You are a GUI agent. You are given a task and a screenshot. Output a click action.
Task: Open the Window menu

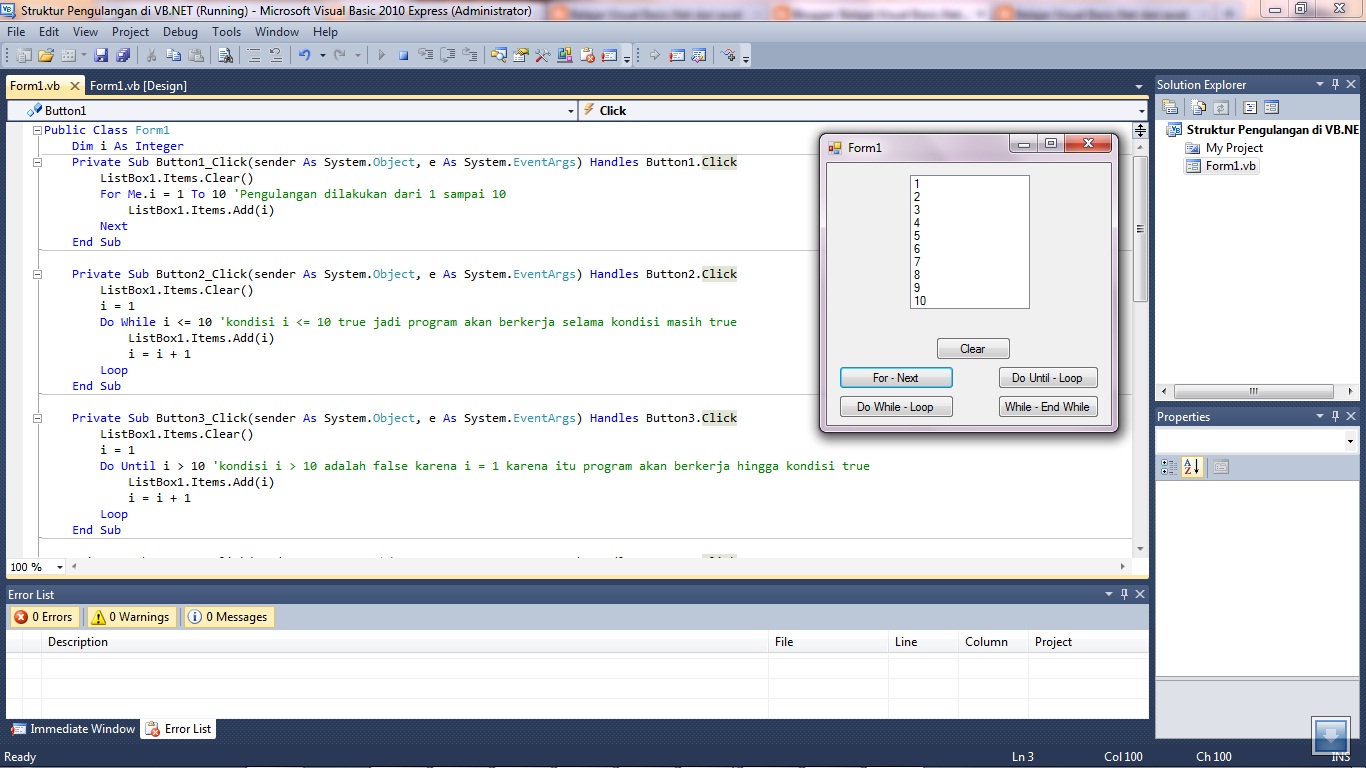point(277,32)
